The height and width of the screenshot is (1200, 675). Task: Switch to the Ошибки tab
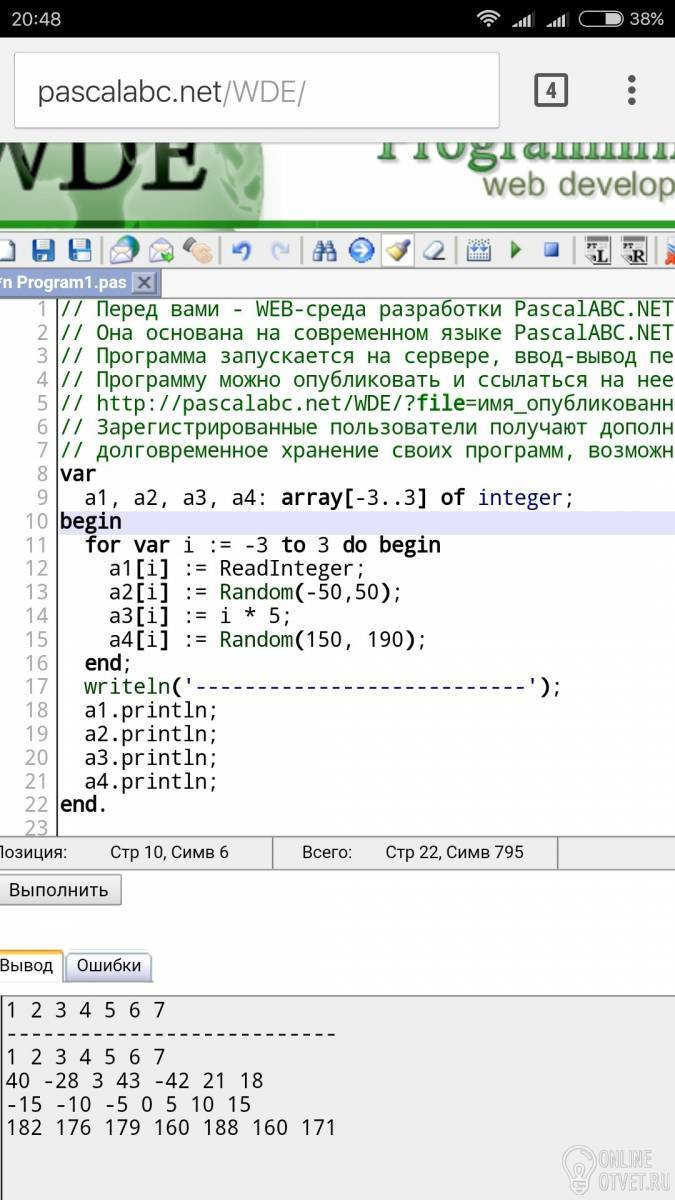(x=110, y=966)
